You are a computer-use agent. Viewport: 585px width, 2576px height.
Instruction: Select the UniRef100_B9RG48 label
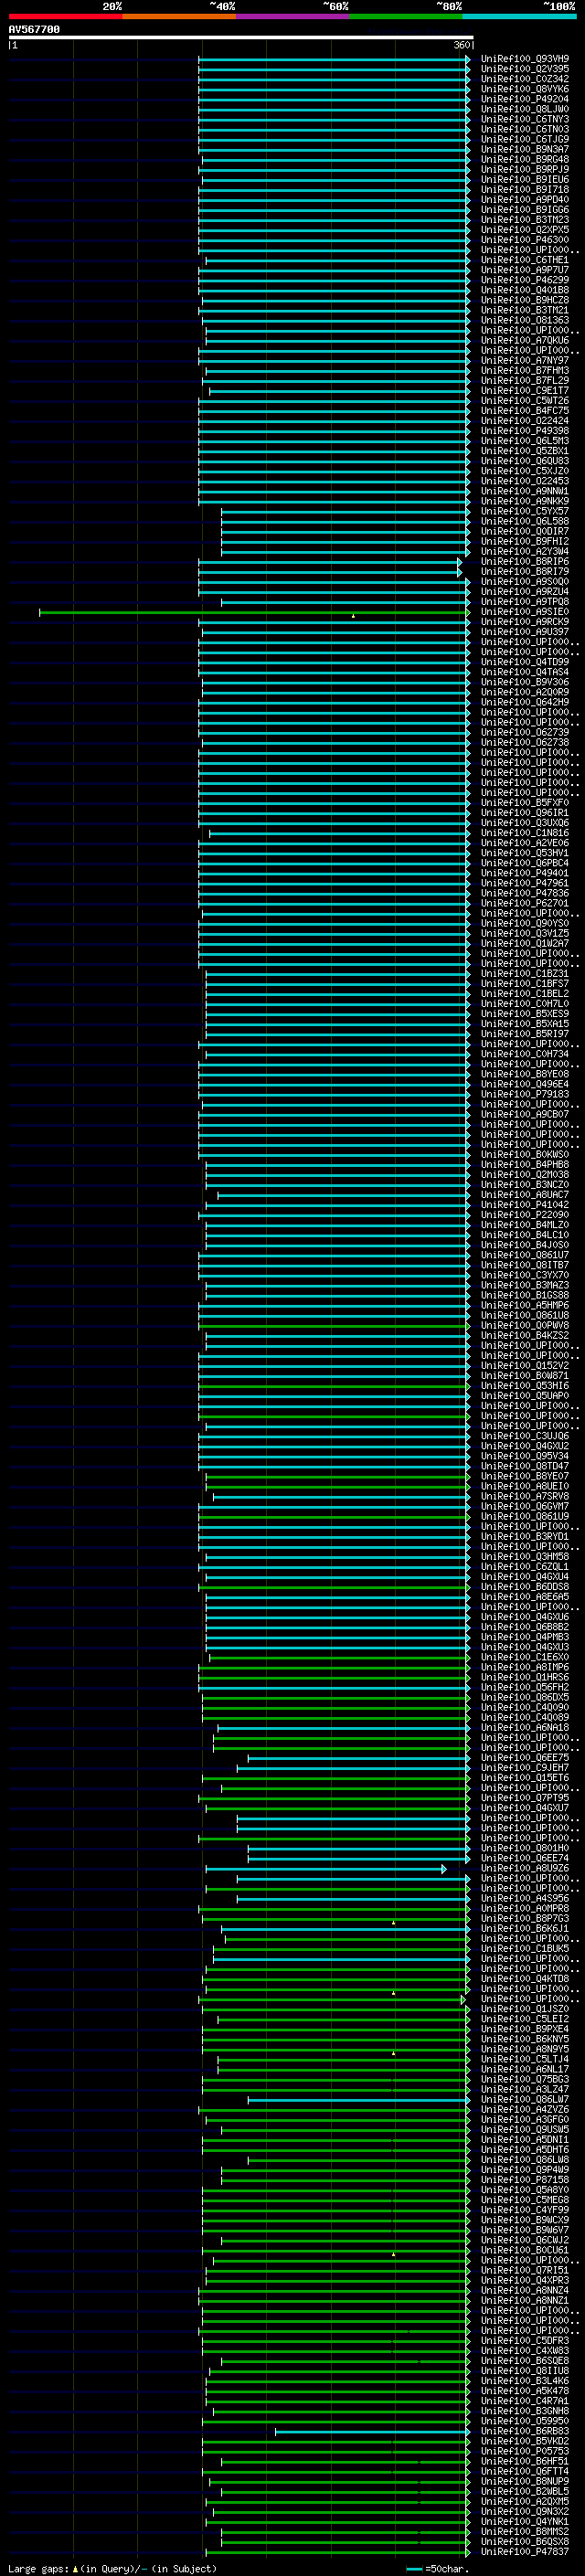(x=525, y=159)
